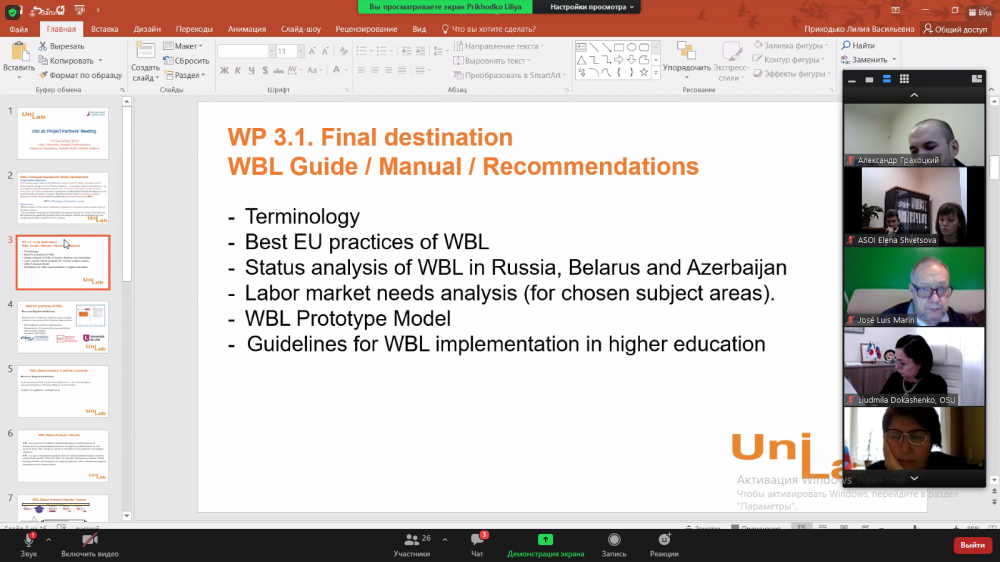Show previous participants with up chevron
The image size is (1000, 562).
click(x=914, y=95)
